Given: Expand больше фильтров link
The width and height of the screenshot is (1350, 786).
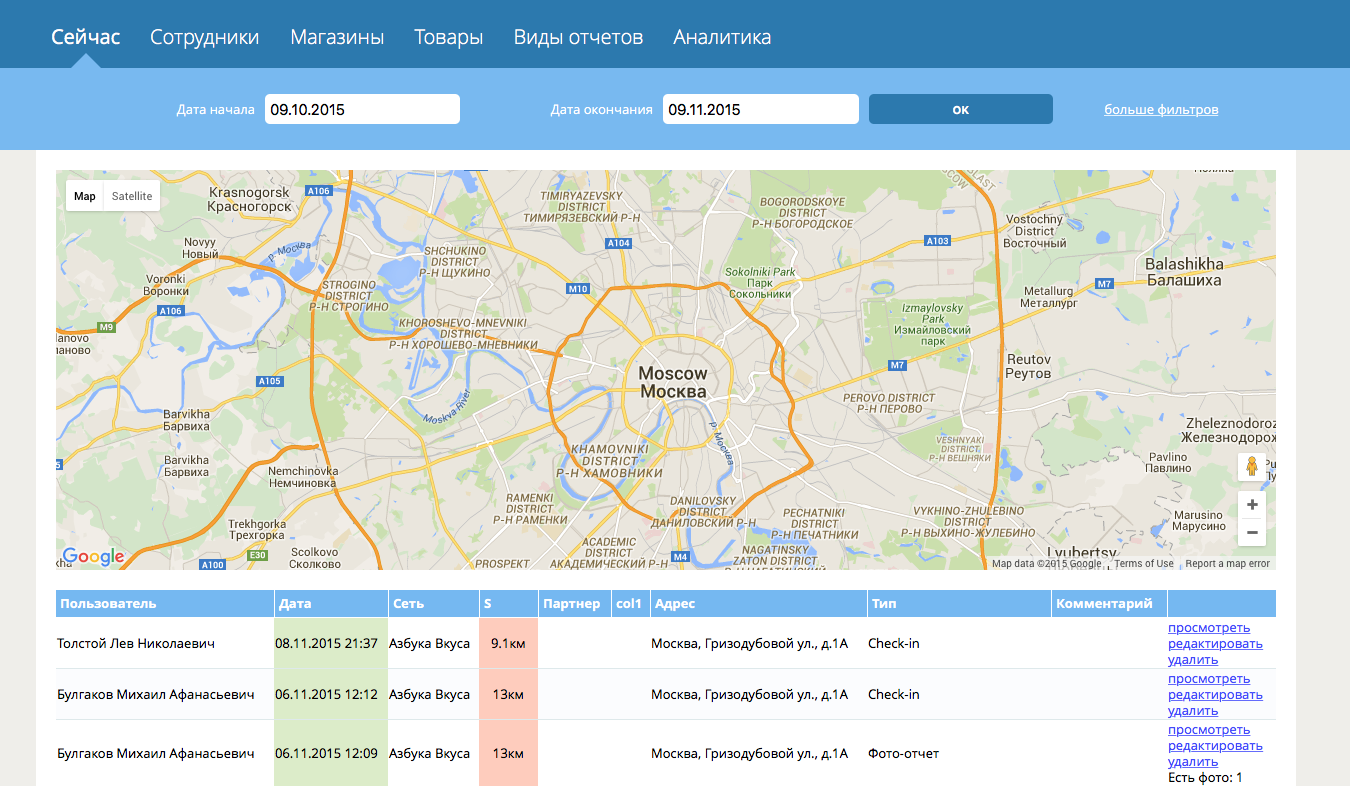Looking at the screenshot, I should [1161, 109].
